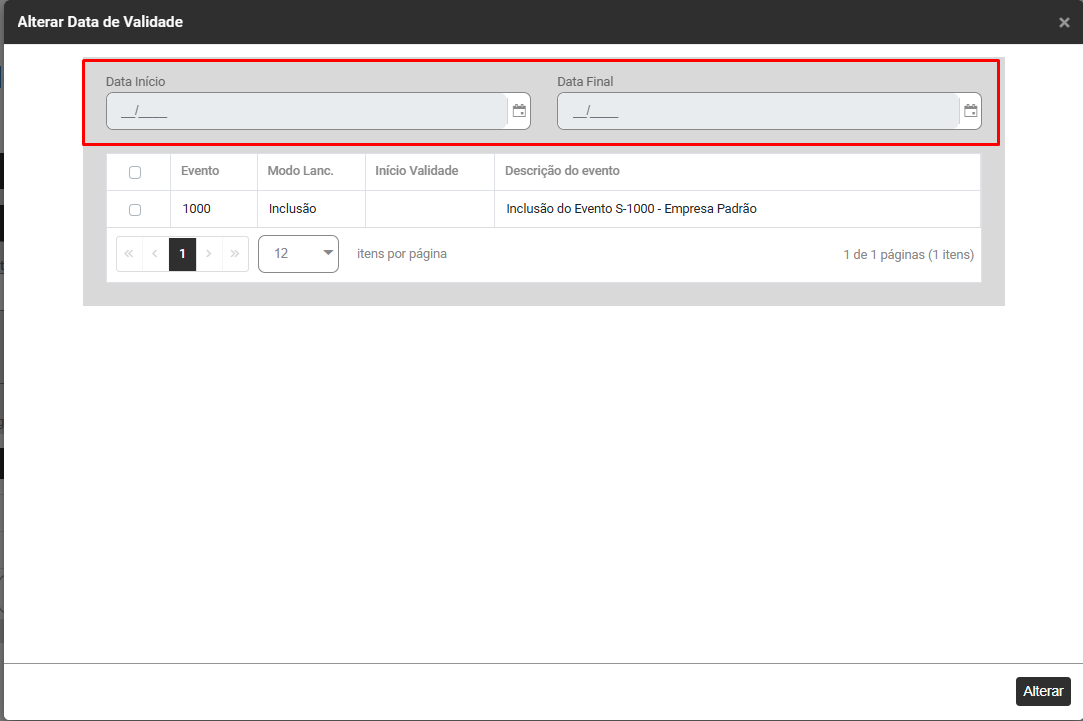Image resolution: width=1083 pixels, height=721 pixels.
Task: Select page 1 in the pagination
Action: [x=182, y=254]
